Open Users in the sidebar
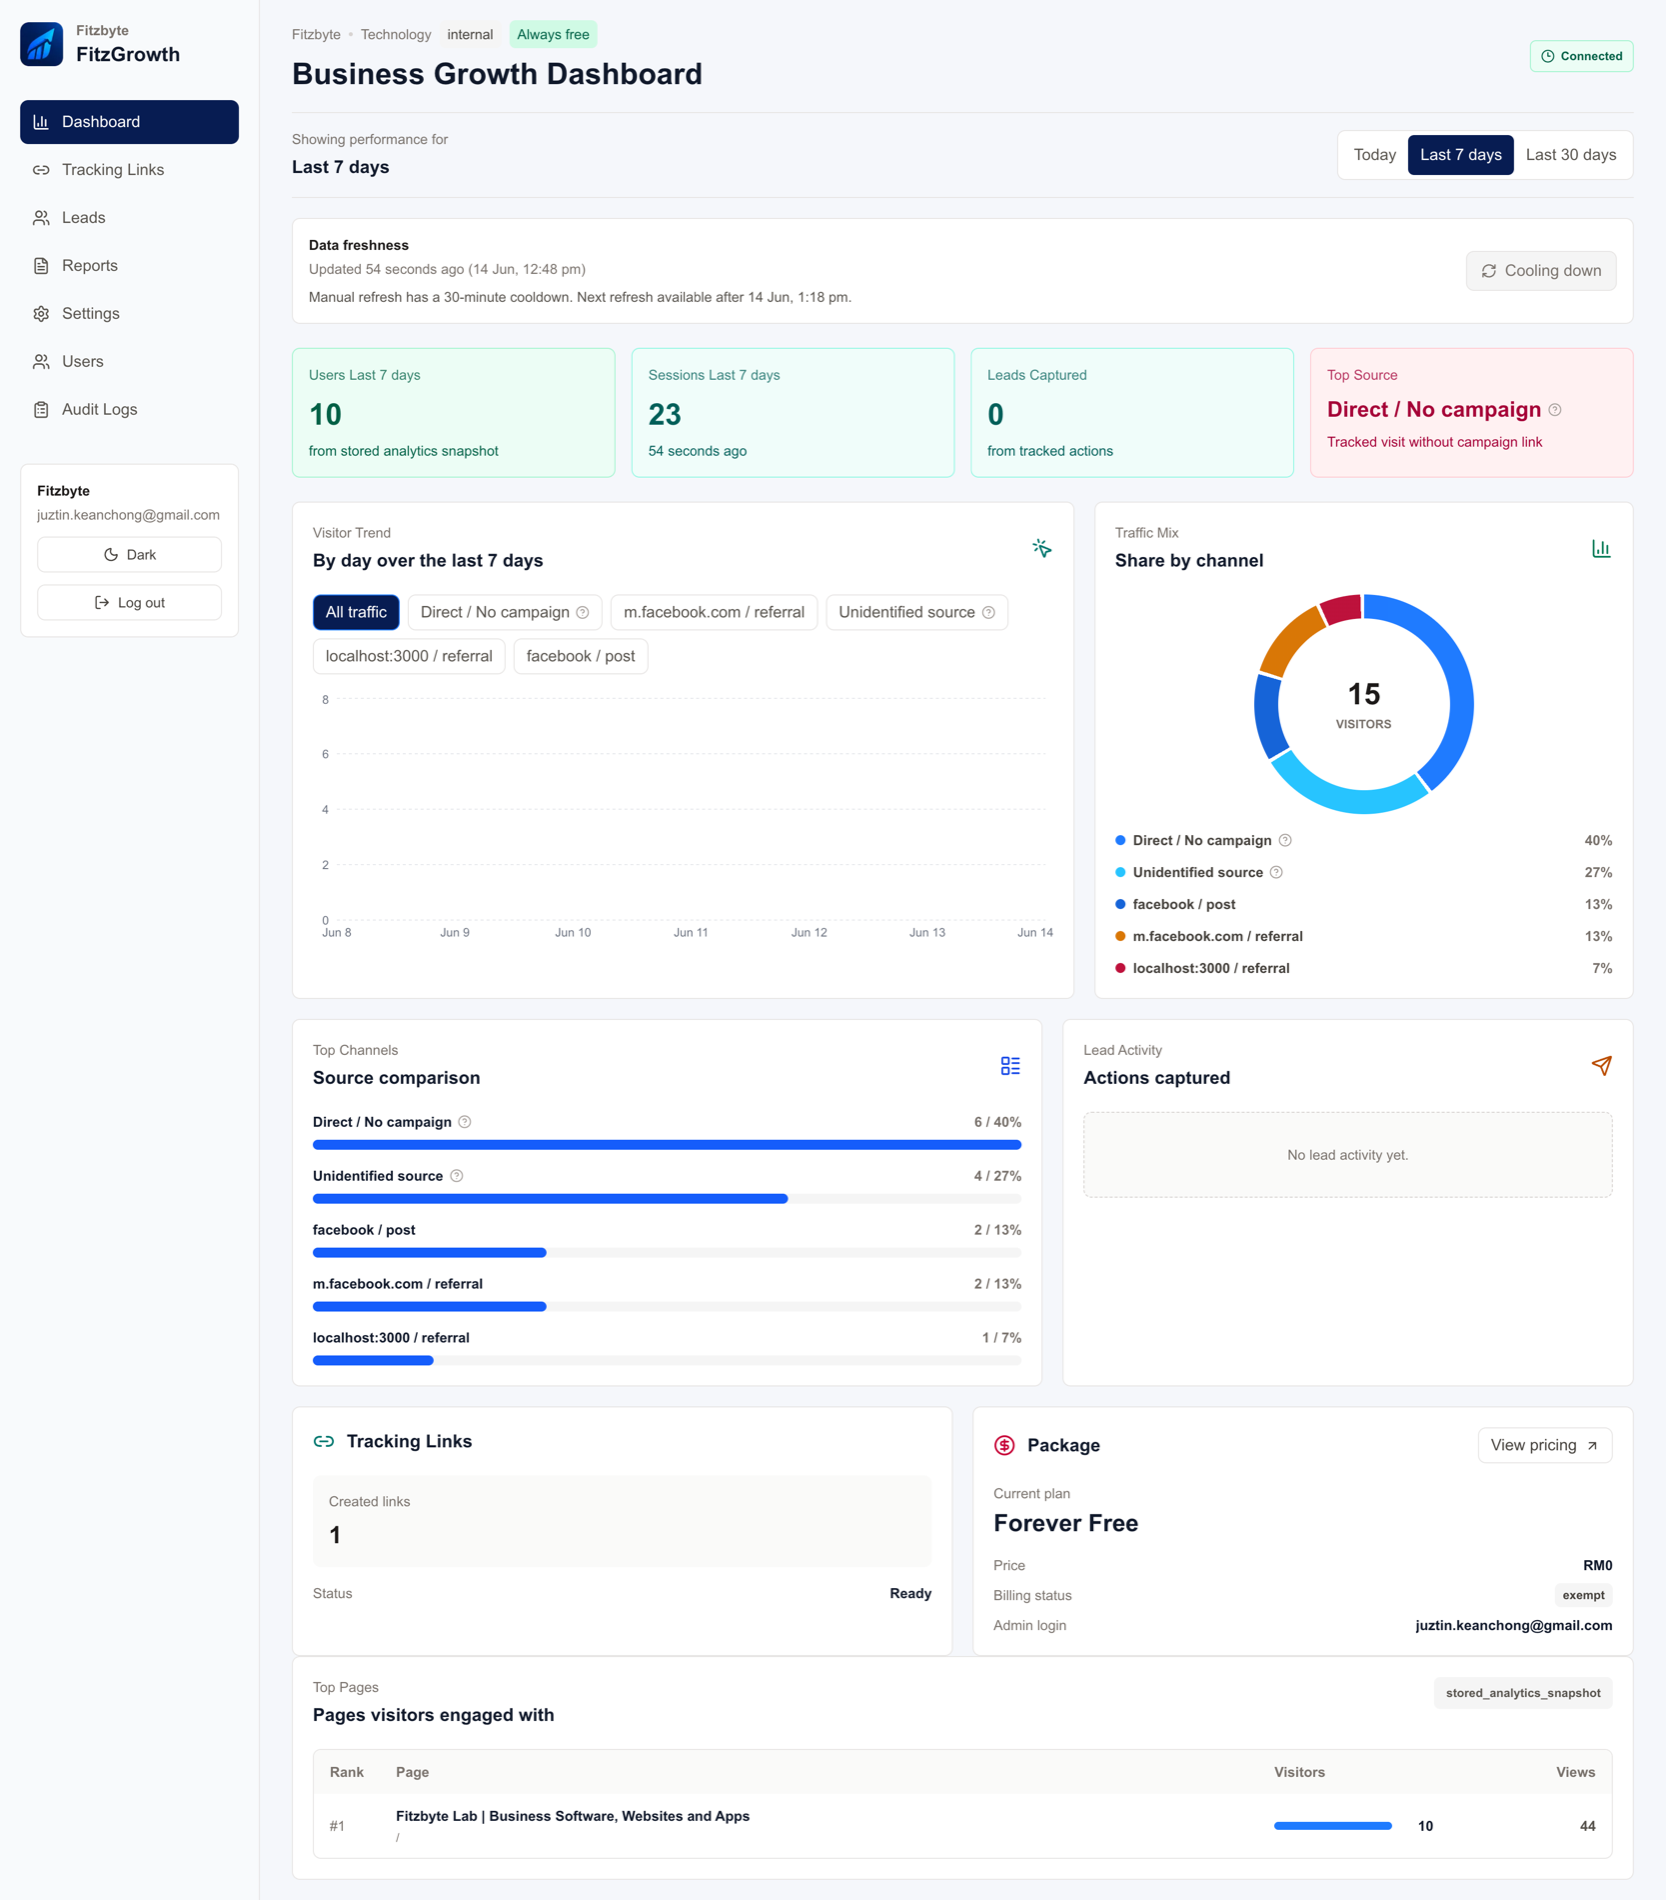 point(129,362)
